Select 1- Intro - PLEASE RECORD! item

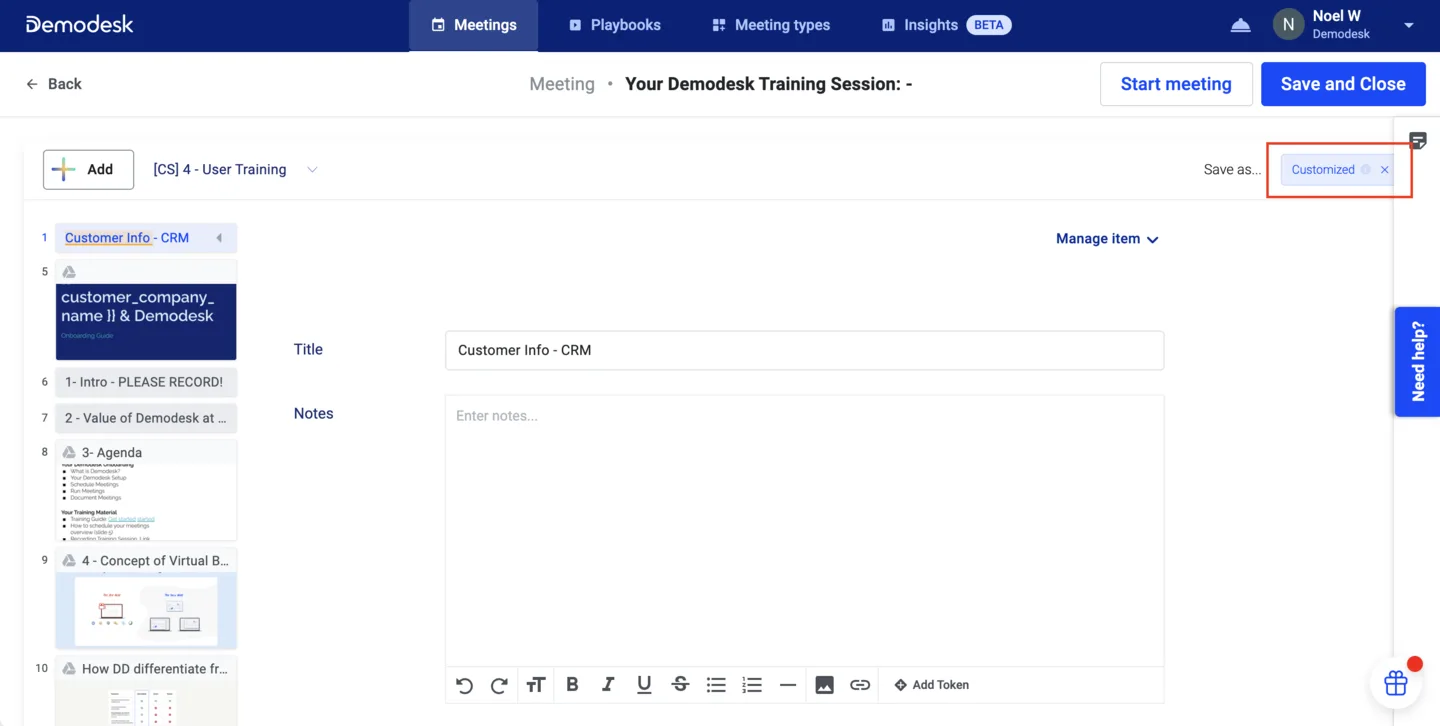pyautogui.click(x=146, y=382)
